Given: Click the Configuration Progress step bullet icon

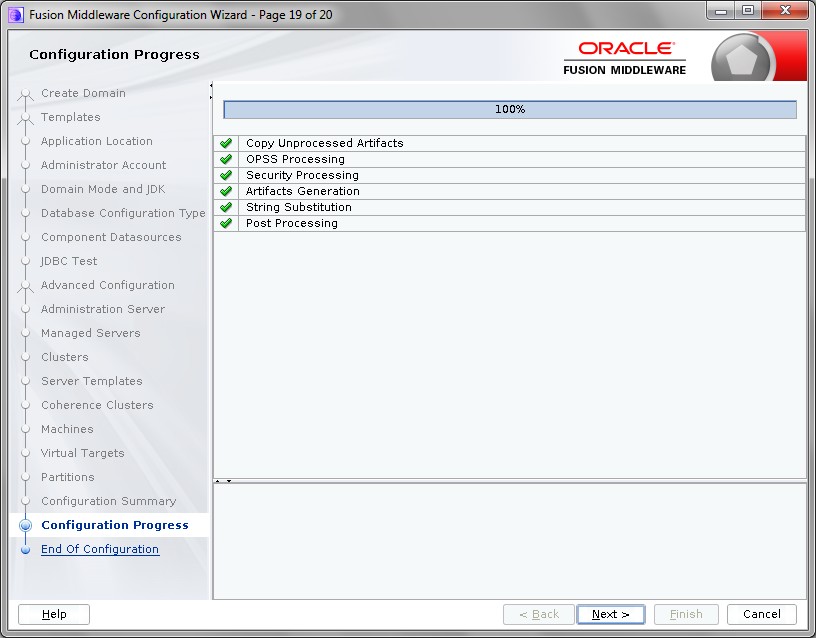Looking at the screenshot, I should pos(25,525).
